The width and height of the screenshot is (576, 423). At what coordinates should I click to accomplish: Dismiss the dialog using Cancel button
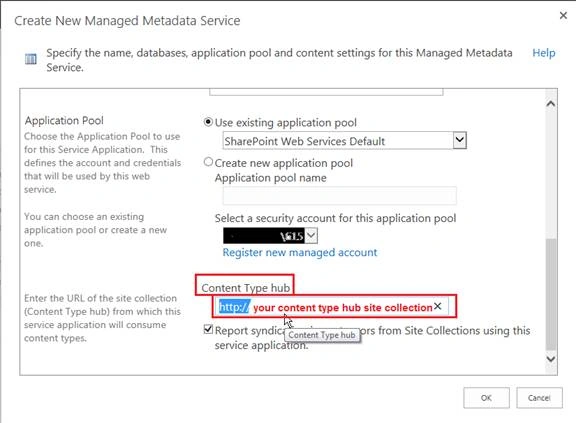coord(539,398)
